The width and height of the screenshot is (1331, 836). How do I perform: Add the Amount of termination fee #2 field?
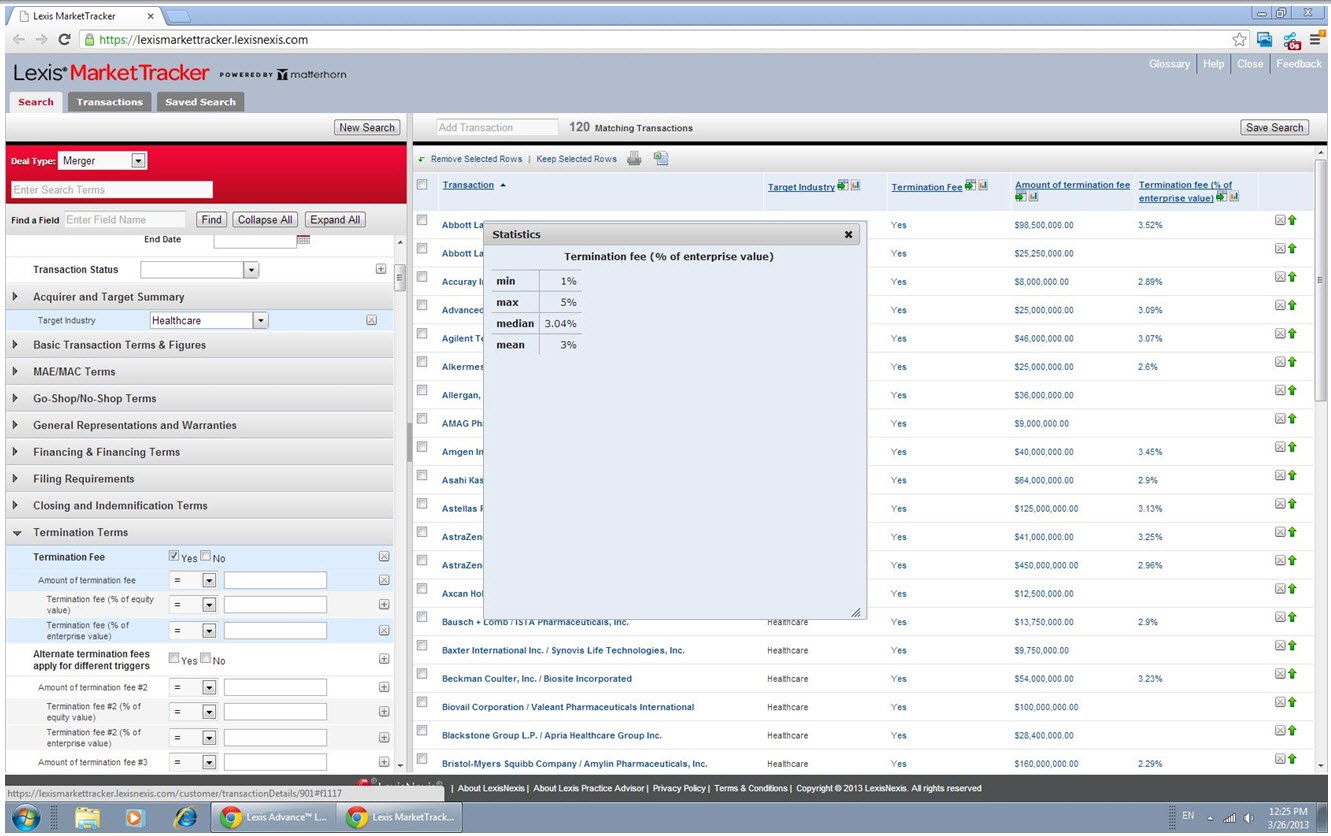(384, 687)
